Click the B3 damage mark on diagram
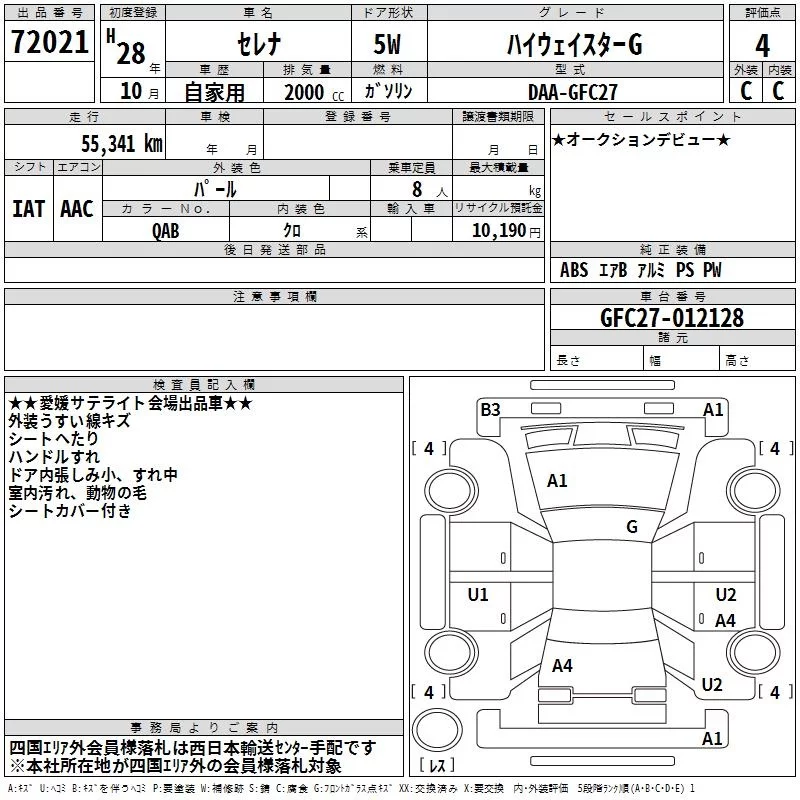Image resolution: width=800 pixels, height=800 pixels. point(490,410)
